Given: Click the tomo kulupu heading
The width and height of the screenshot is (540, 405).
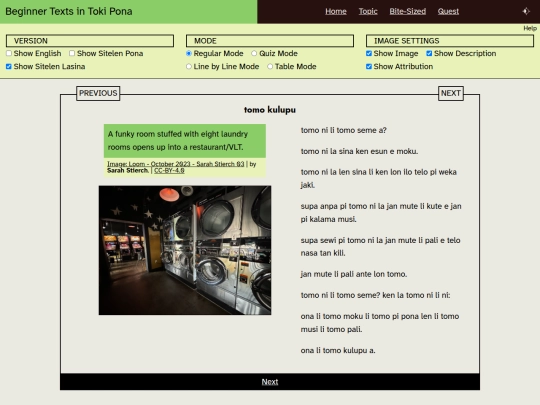Looking at the screenshot, I should pyautogui.click(x=270, y=110).
